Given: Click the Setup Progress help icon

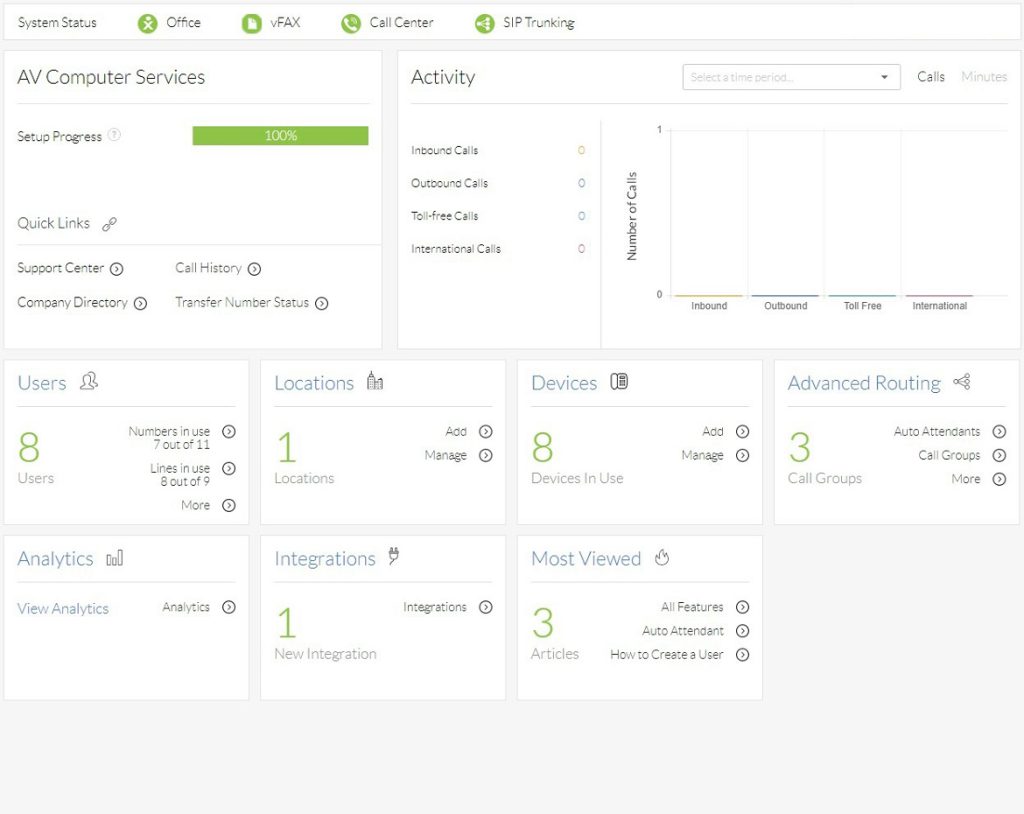Looking at the screenshot, I should pyautogui.click(x=114, y=135).
